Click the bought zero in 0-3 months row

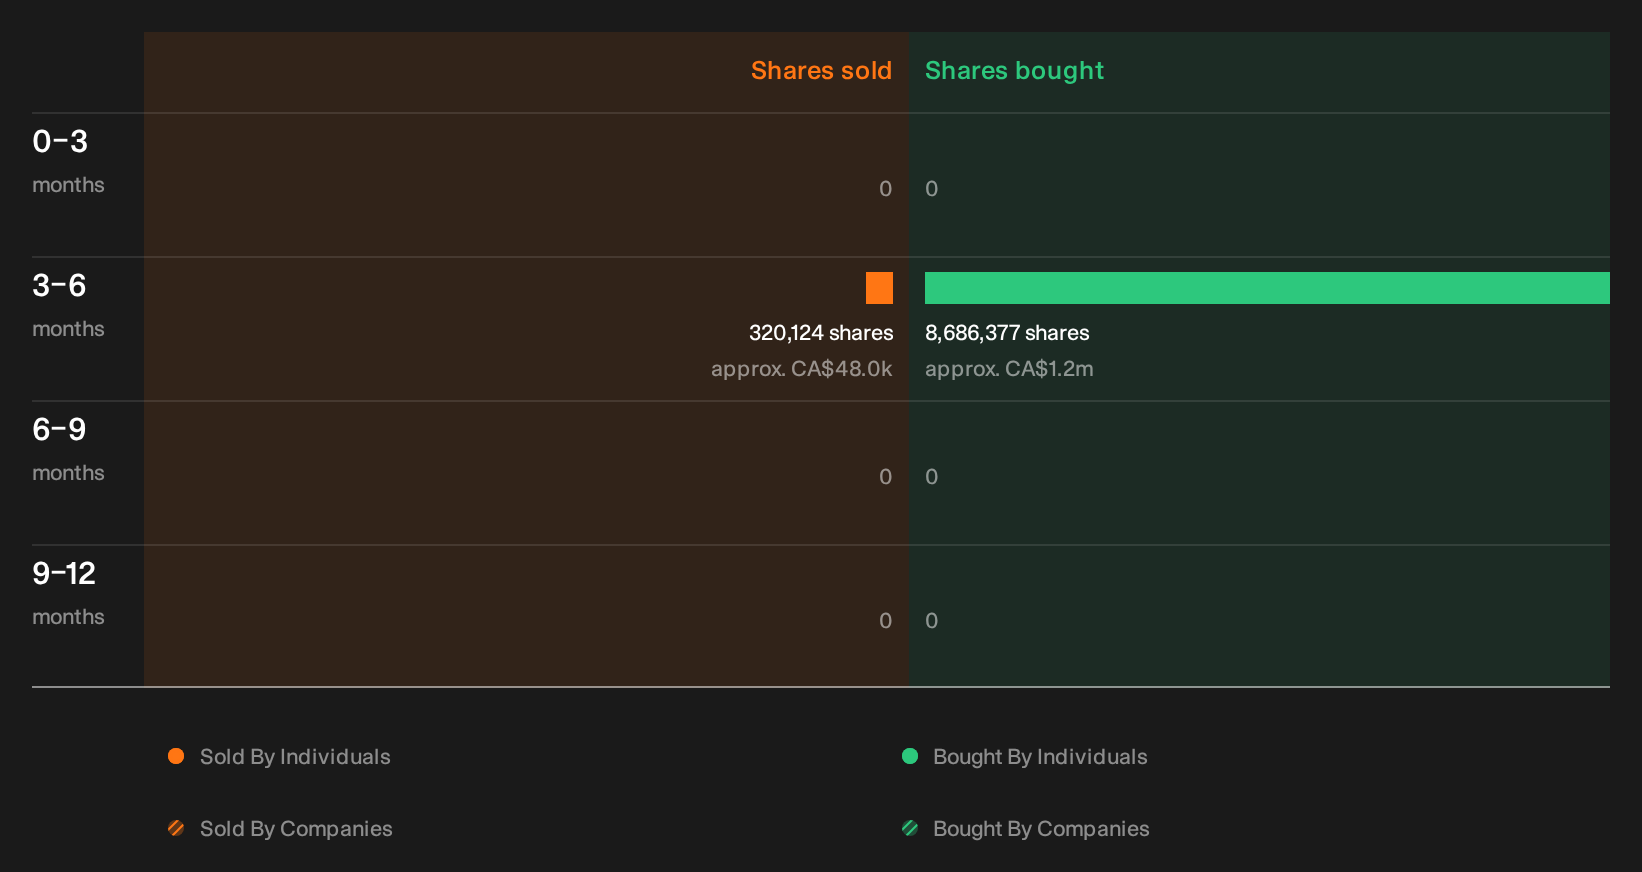point(931,189)
